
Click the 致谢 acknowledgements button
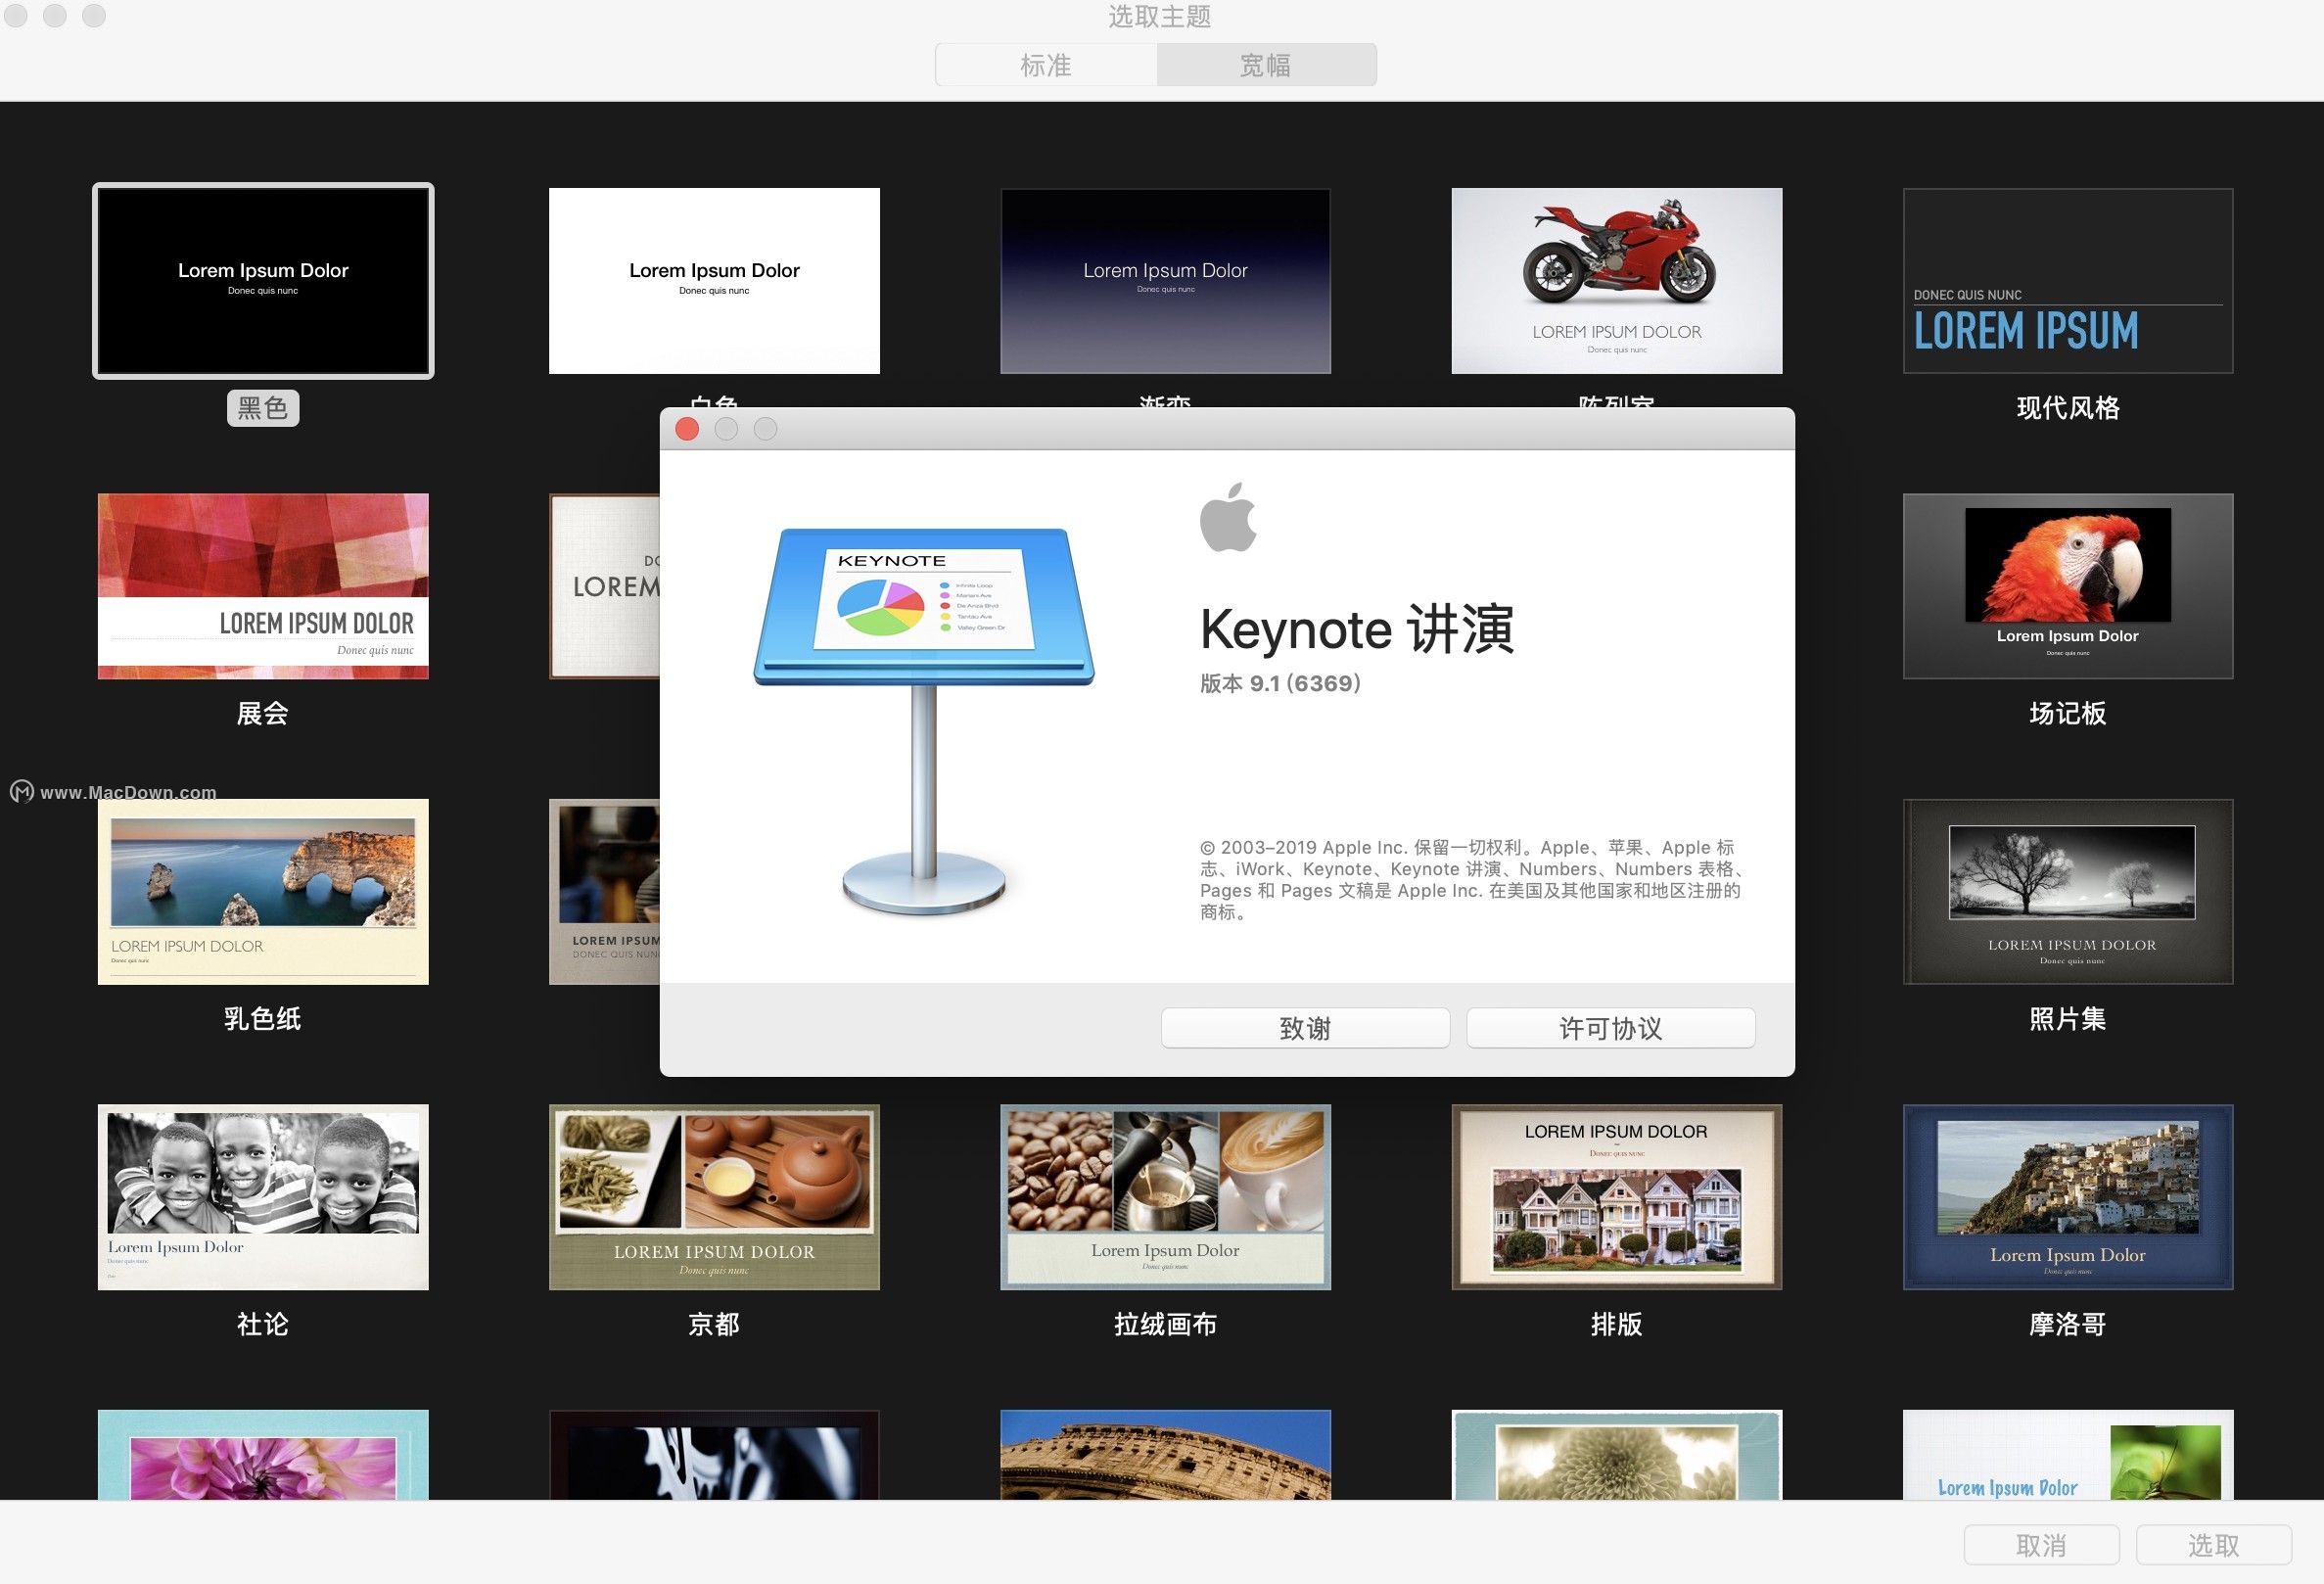click(1305, 1028)
